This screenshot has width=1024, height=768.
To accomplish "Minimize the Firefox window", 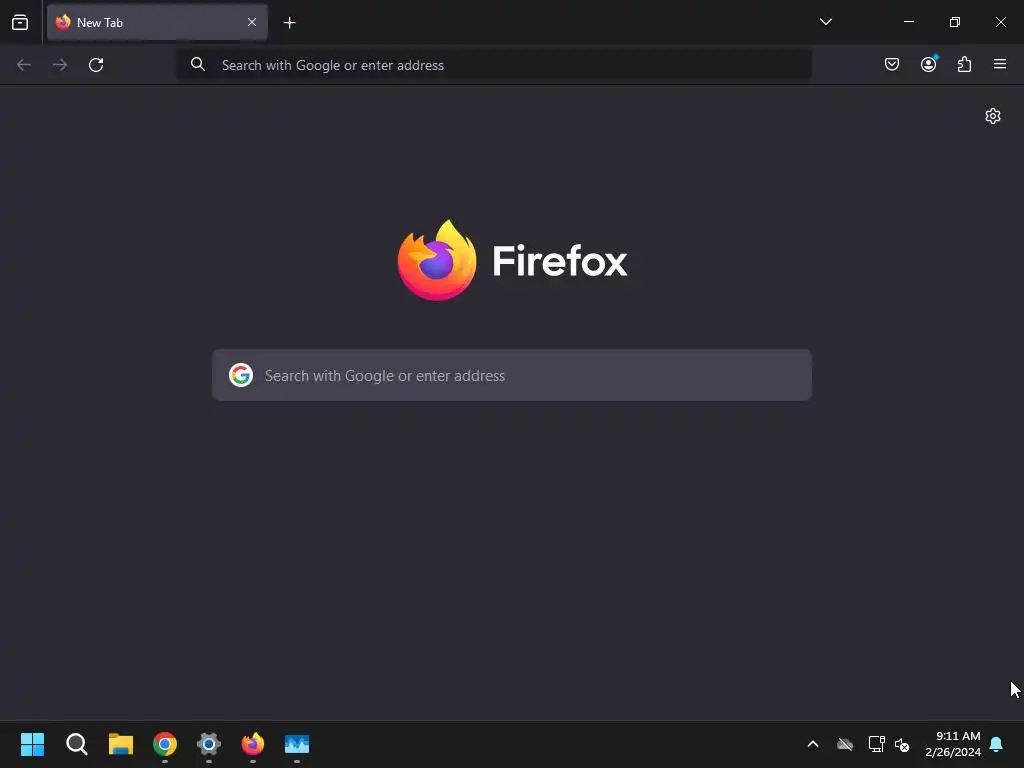I will tap(909, 22).
